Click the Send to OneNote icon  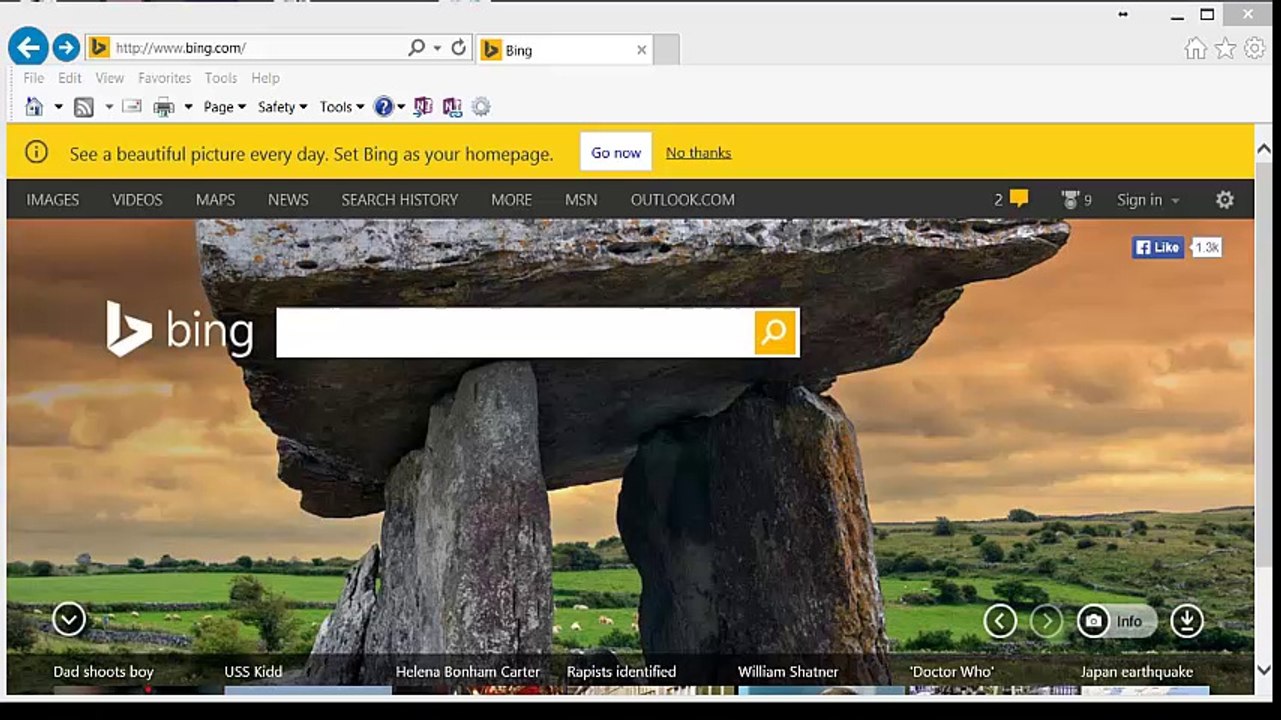tap(423, 107)
